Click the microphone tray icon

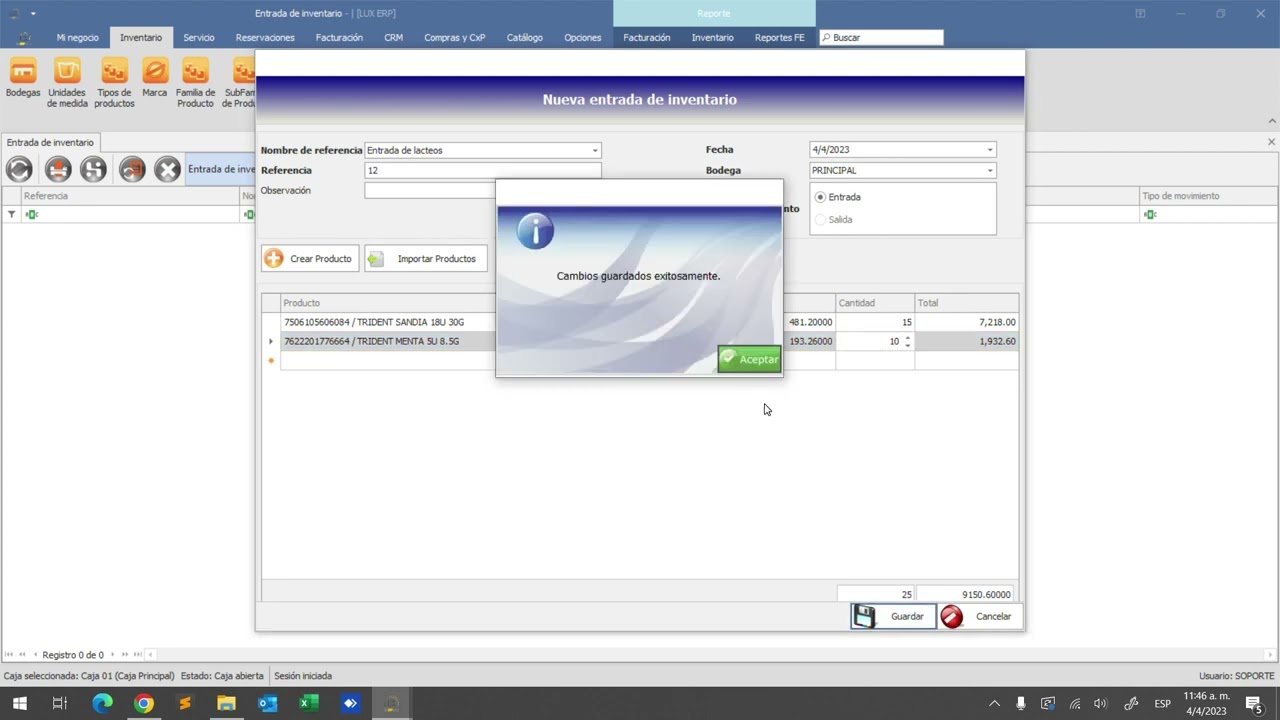pos(1021,704)
